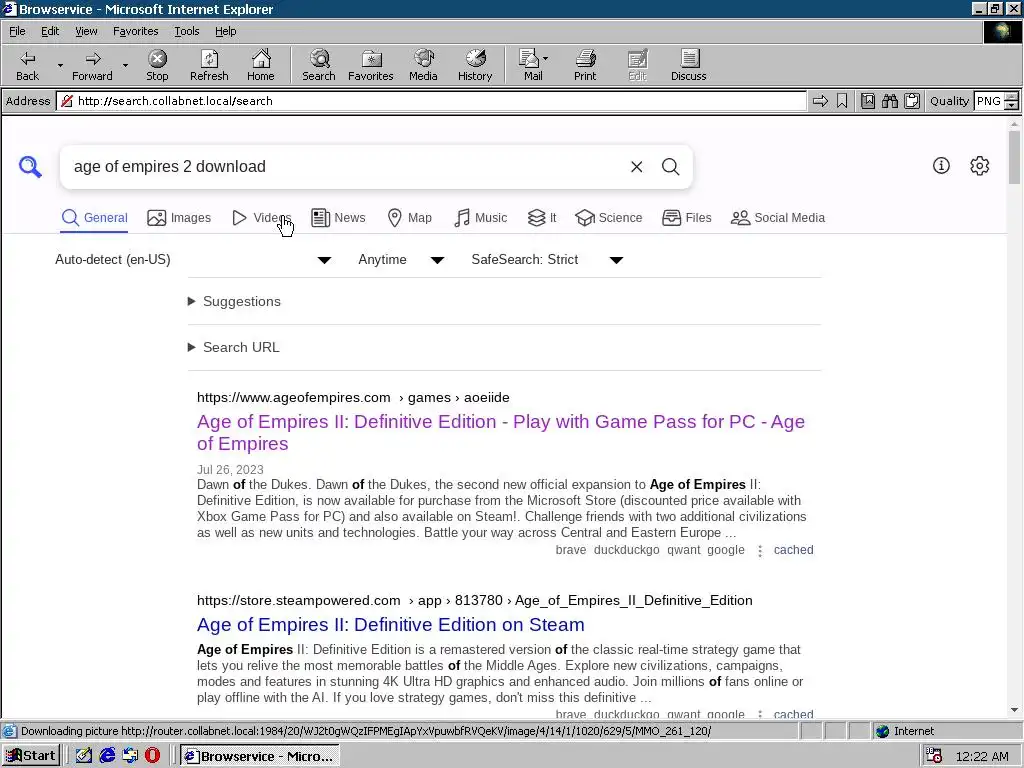Image resolution: width=1024 pixels, height=768 pixels.
Task: Switch to the Files search tab
Action: point(686,218)
